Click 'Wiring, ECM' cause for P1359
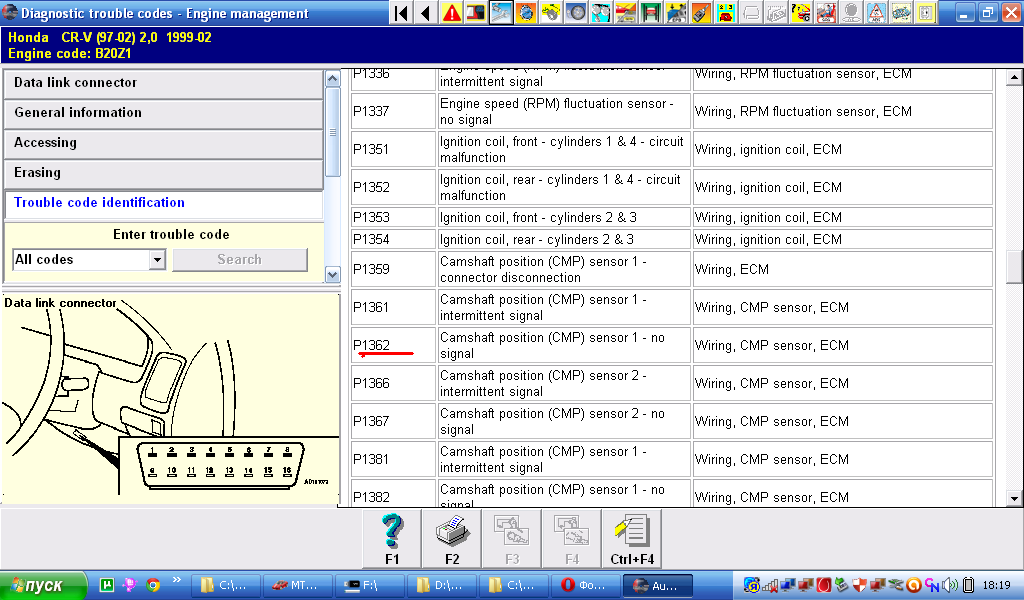1024x600 pixels. pos(731,270)
